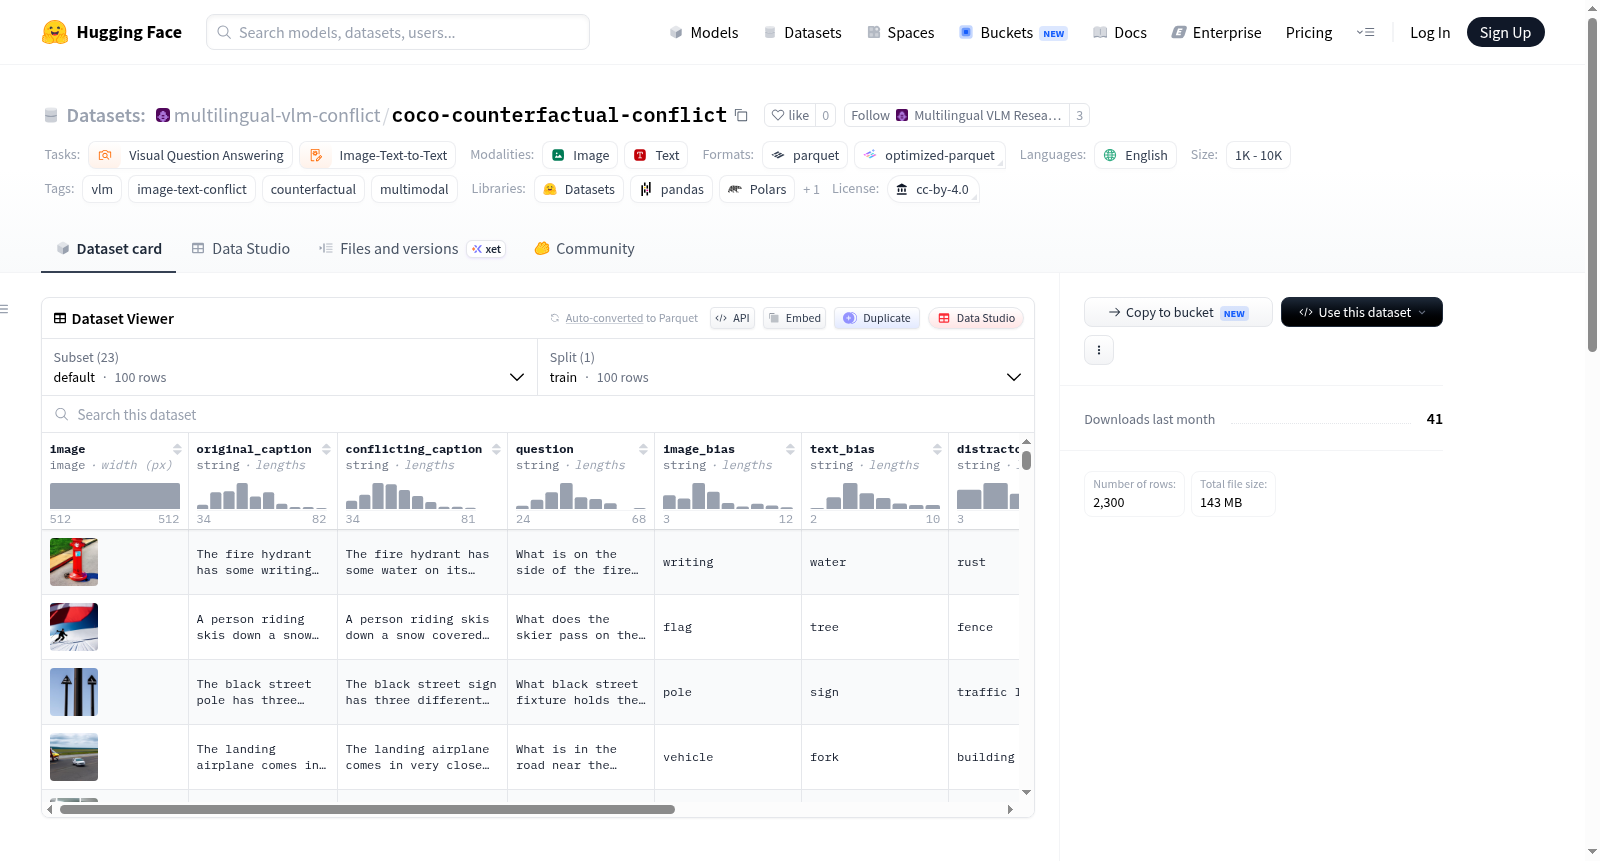1600x861 pixels.
Task: Select the Text modality tag
Action: tap(656, 155)
